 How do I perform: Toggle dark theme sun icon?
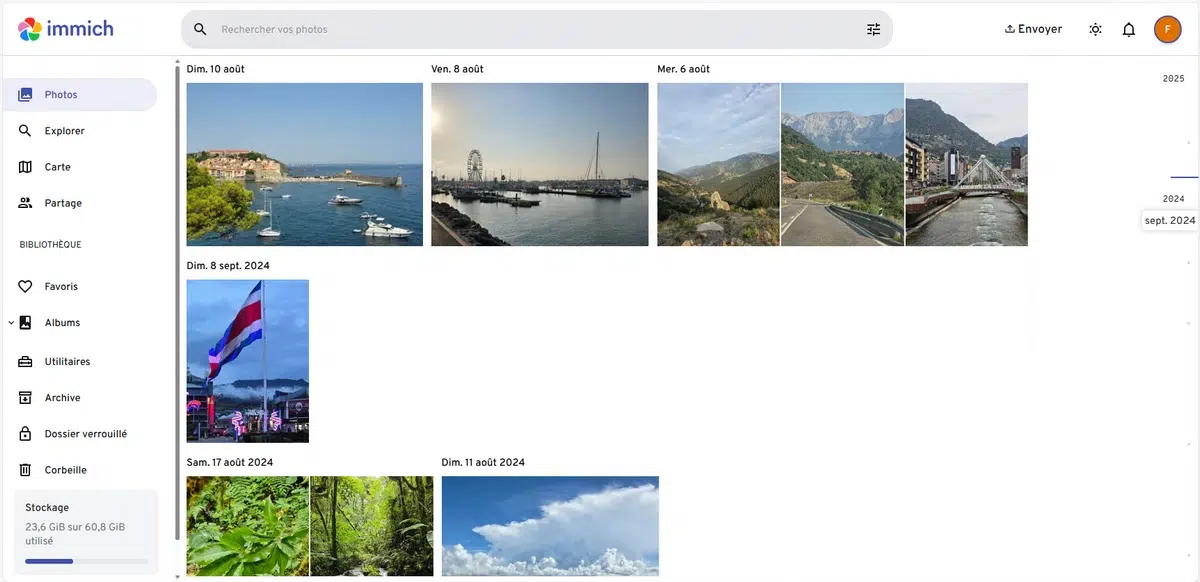point(1095,30)
